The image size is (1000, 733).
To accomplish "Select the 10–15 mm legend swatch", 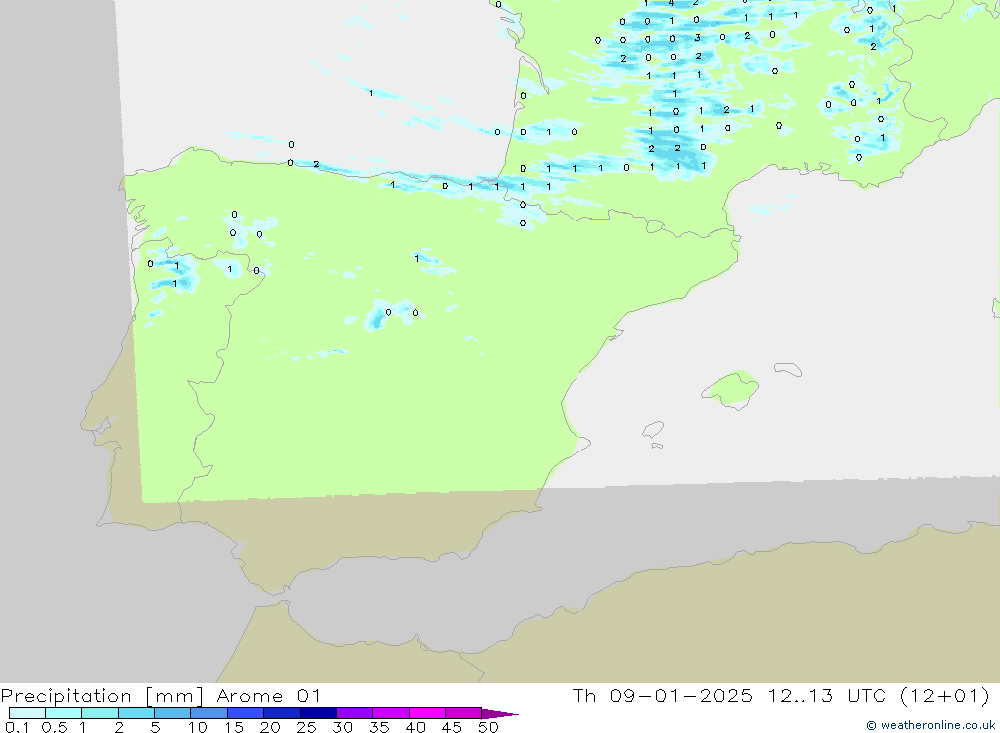I will 209,713.
